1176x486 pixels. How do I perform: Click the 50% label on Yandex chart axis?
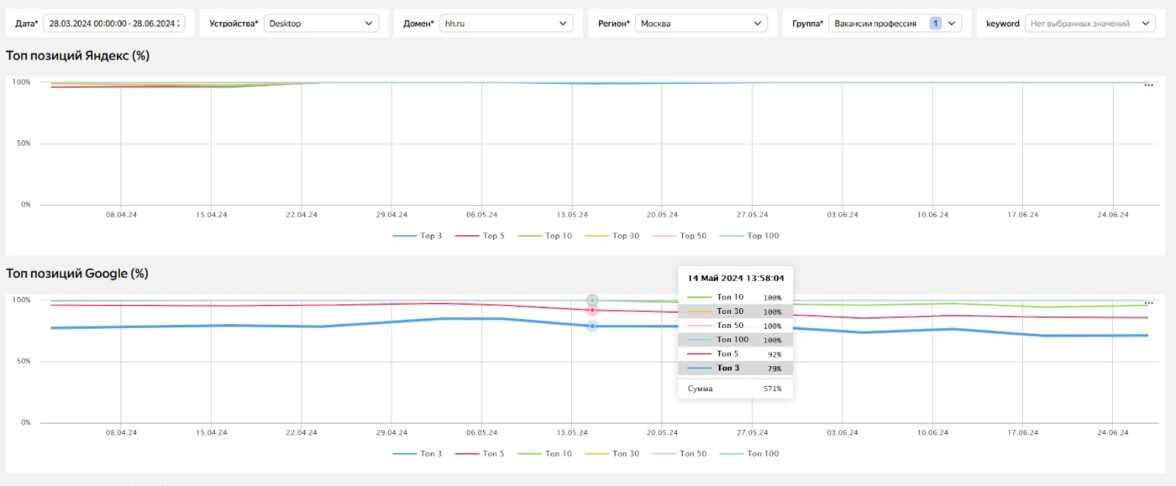point(22,143)
